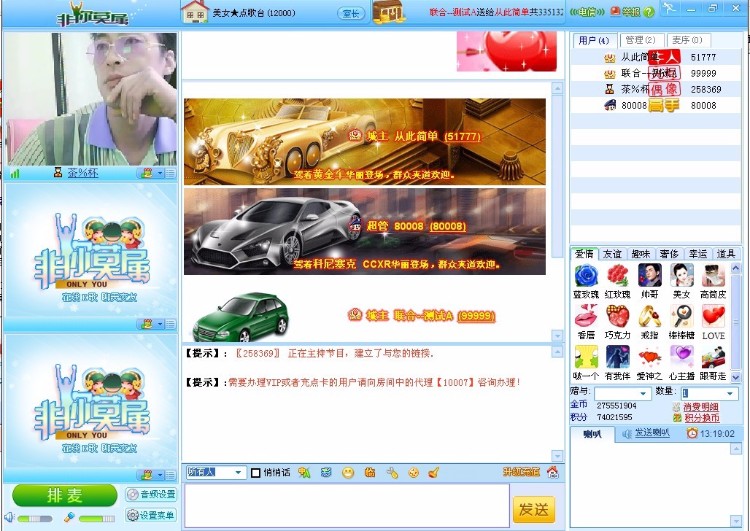Open the 友谊 gift tab
The height and width of the screenshot is (531, 750).
pos(612,254)
